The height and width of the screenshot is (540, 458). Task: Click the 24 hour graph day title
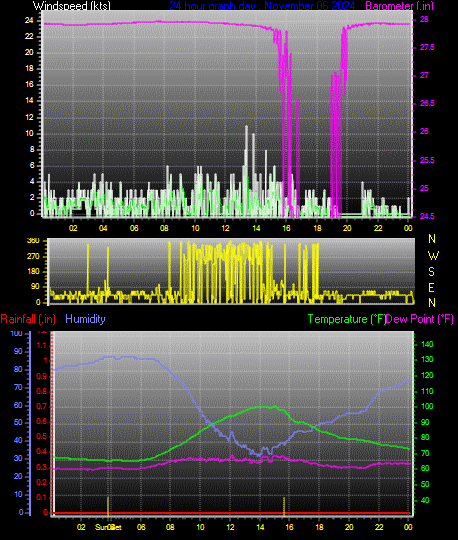[262, 6]
